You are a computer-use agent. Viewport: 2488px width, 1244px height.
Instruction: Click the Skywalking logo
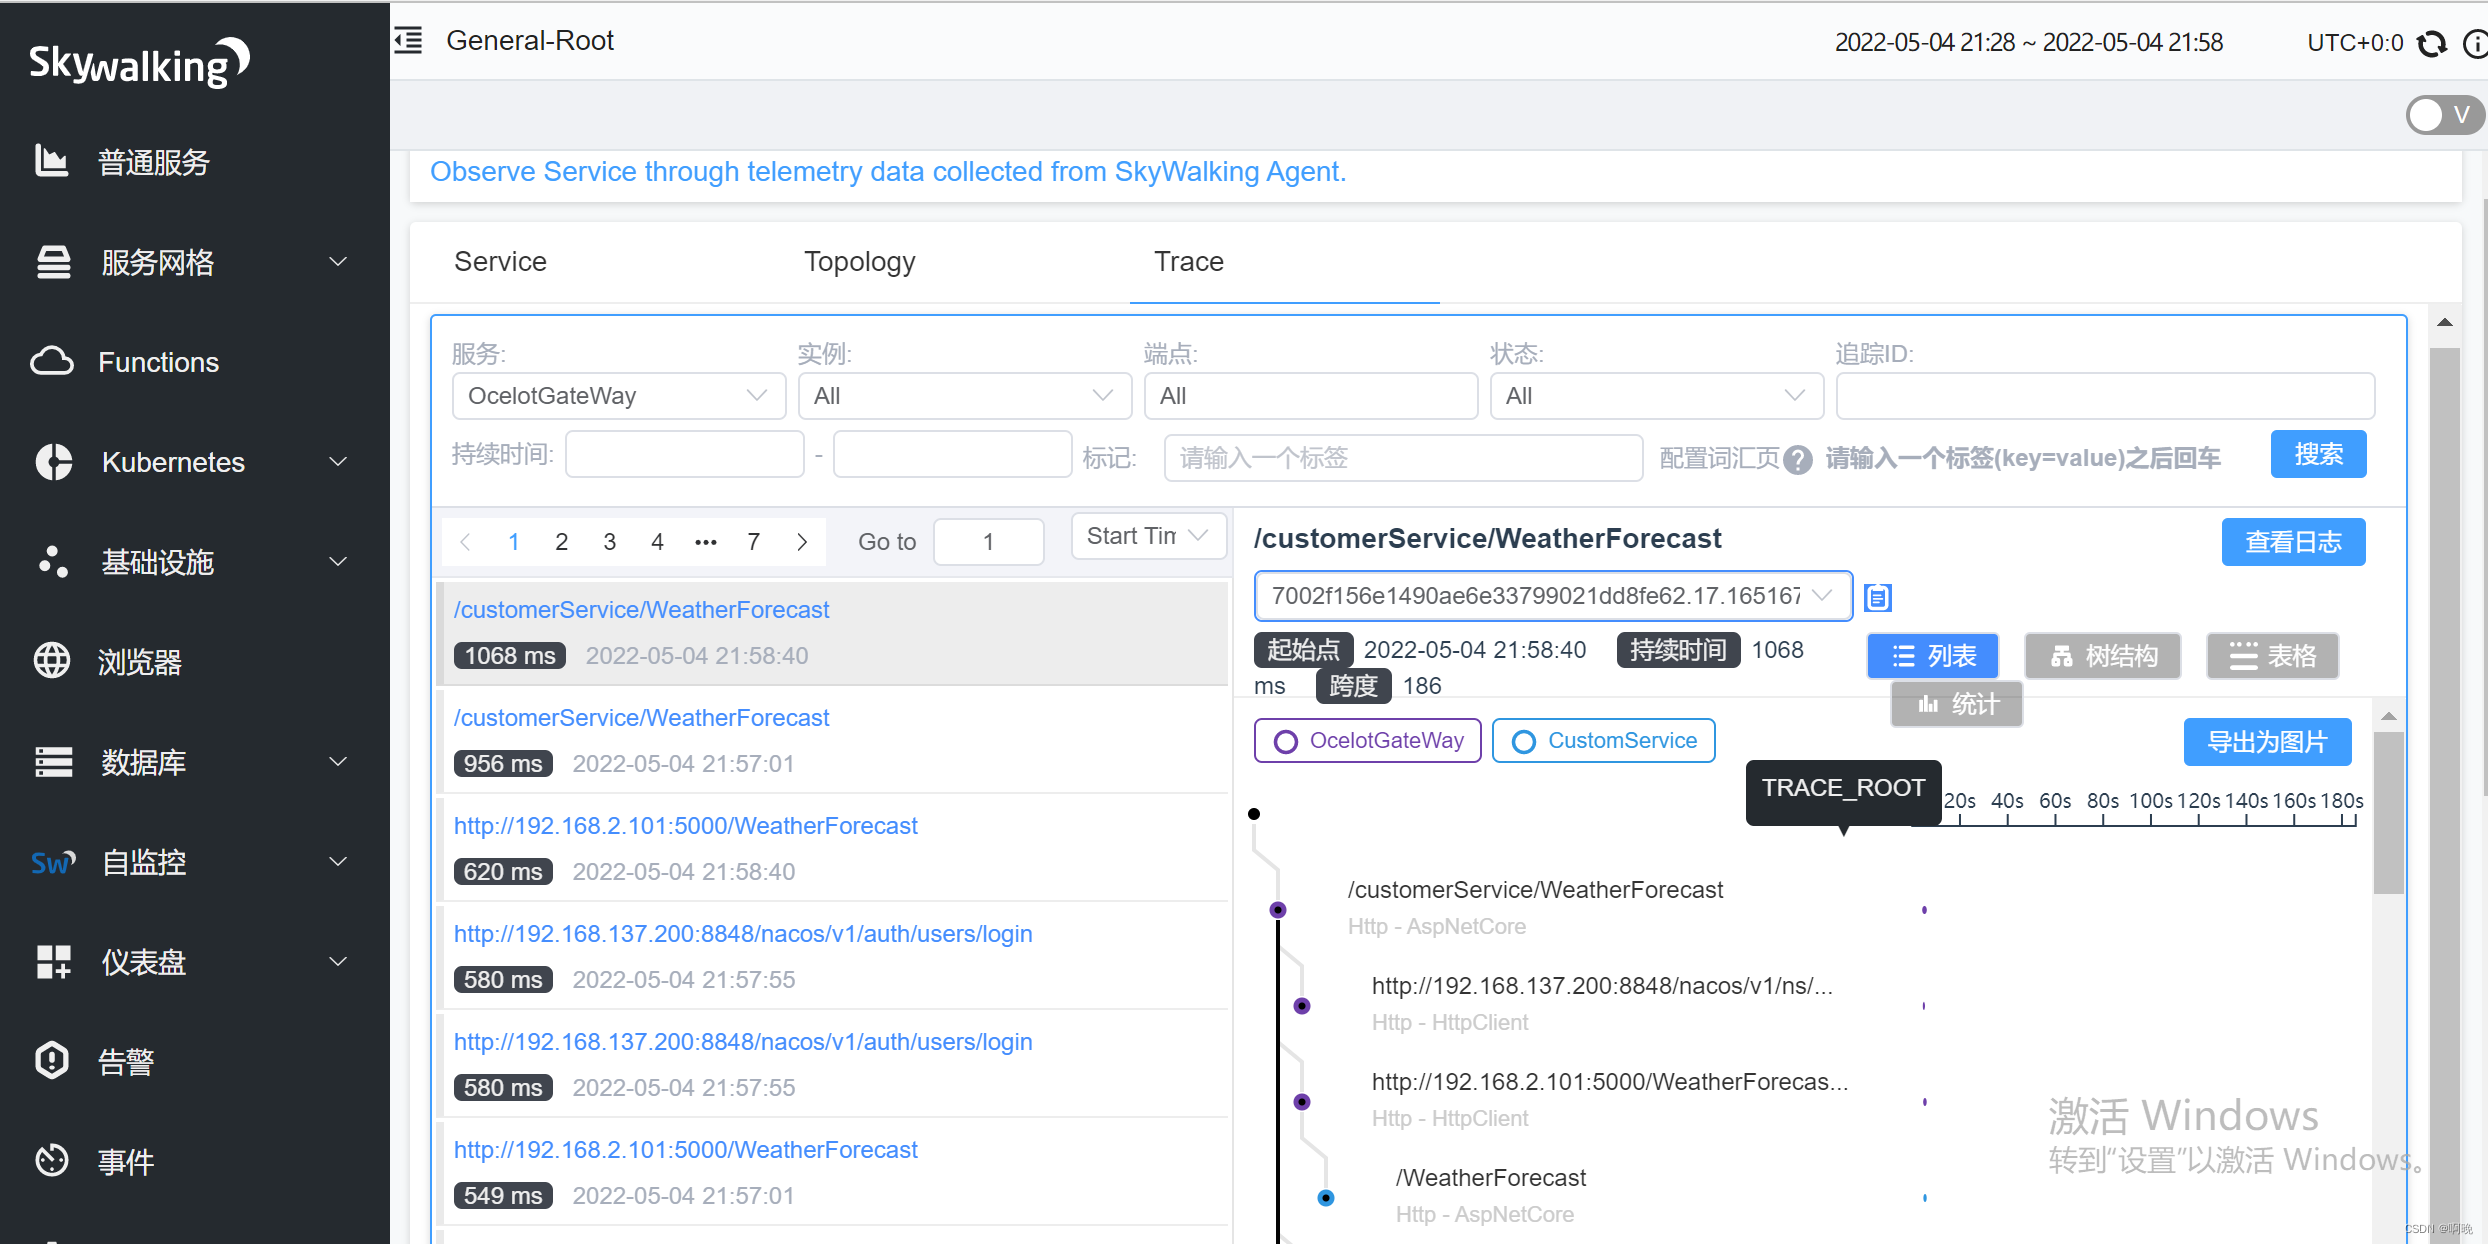139,63
